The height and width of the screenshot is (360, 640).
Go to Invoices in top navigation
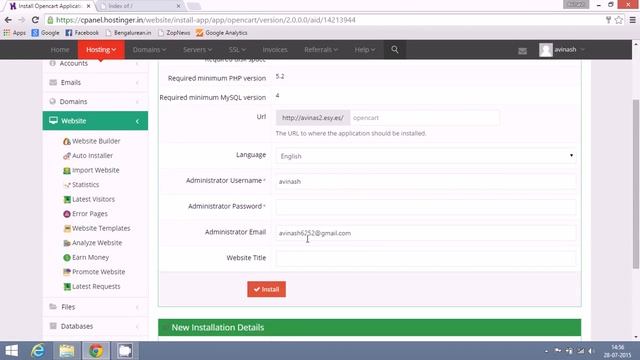pos(275,50)
